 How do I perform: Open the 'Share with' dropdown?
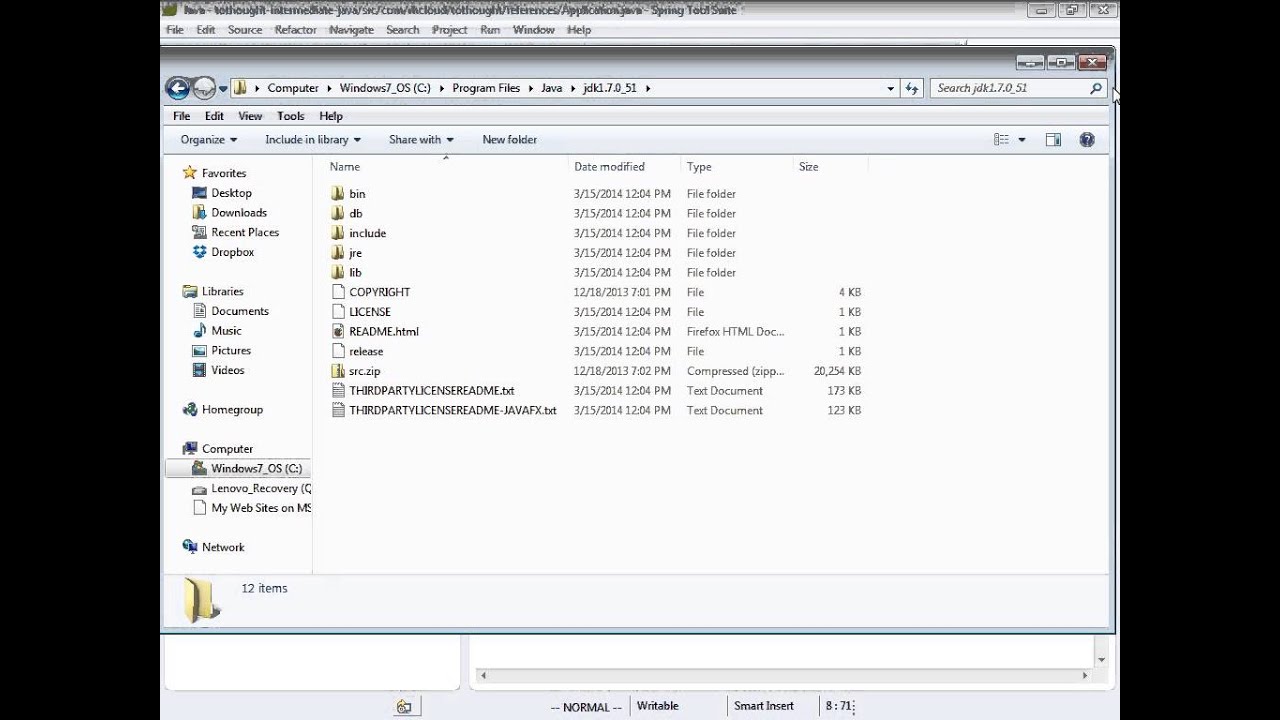(421, 140)
